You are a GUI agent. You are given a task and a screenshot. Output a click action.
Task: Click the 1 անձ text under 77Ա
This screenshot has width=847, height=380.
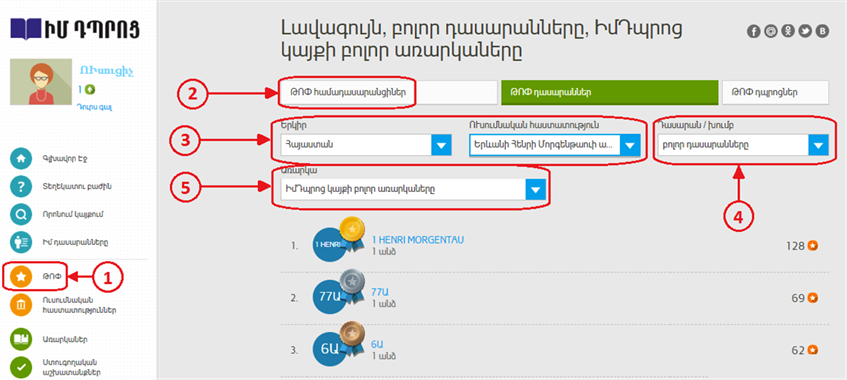pos(385,304)
